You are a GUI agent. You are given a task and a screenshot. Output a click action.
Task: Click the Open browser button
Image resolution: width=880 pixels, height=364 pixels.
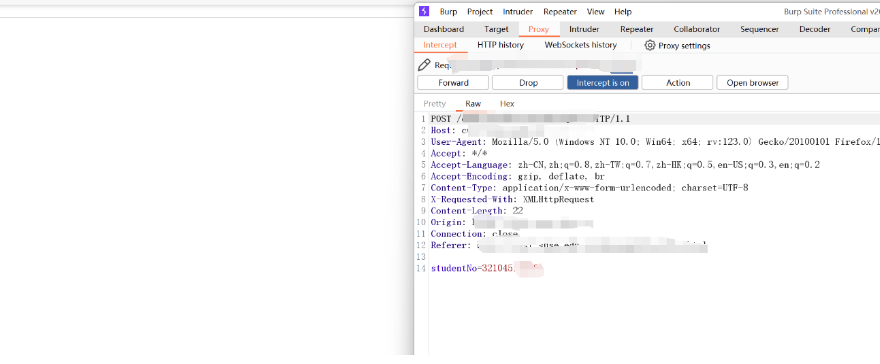752,83
